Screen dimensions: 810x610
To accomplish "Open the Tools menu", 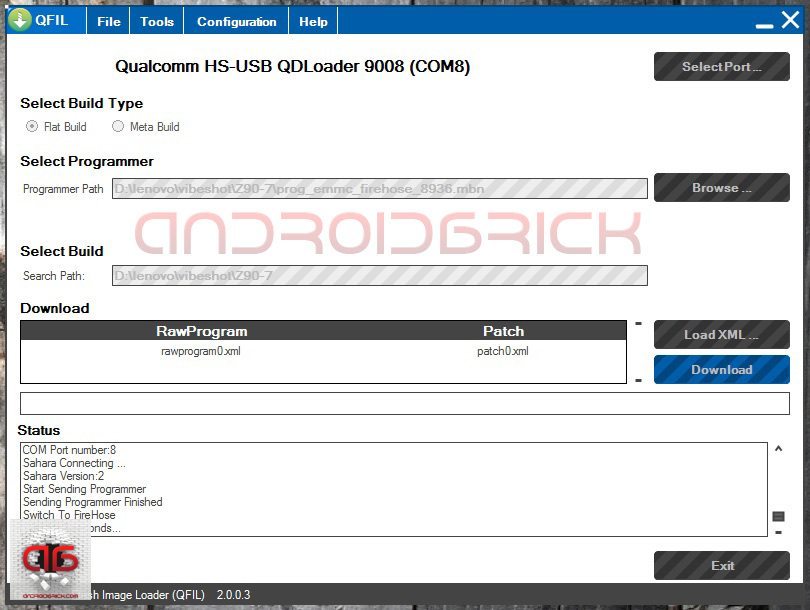I will tap(157, 21).
